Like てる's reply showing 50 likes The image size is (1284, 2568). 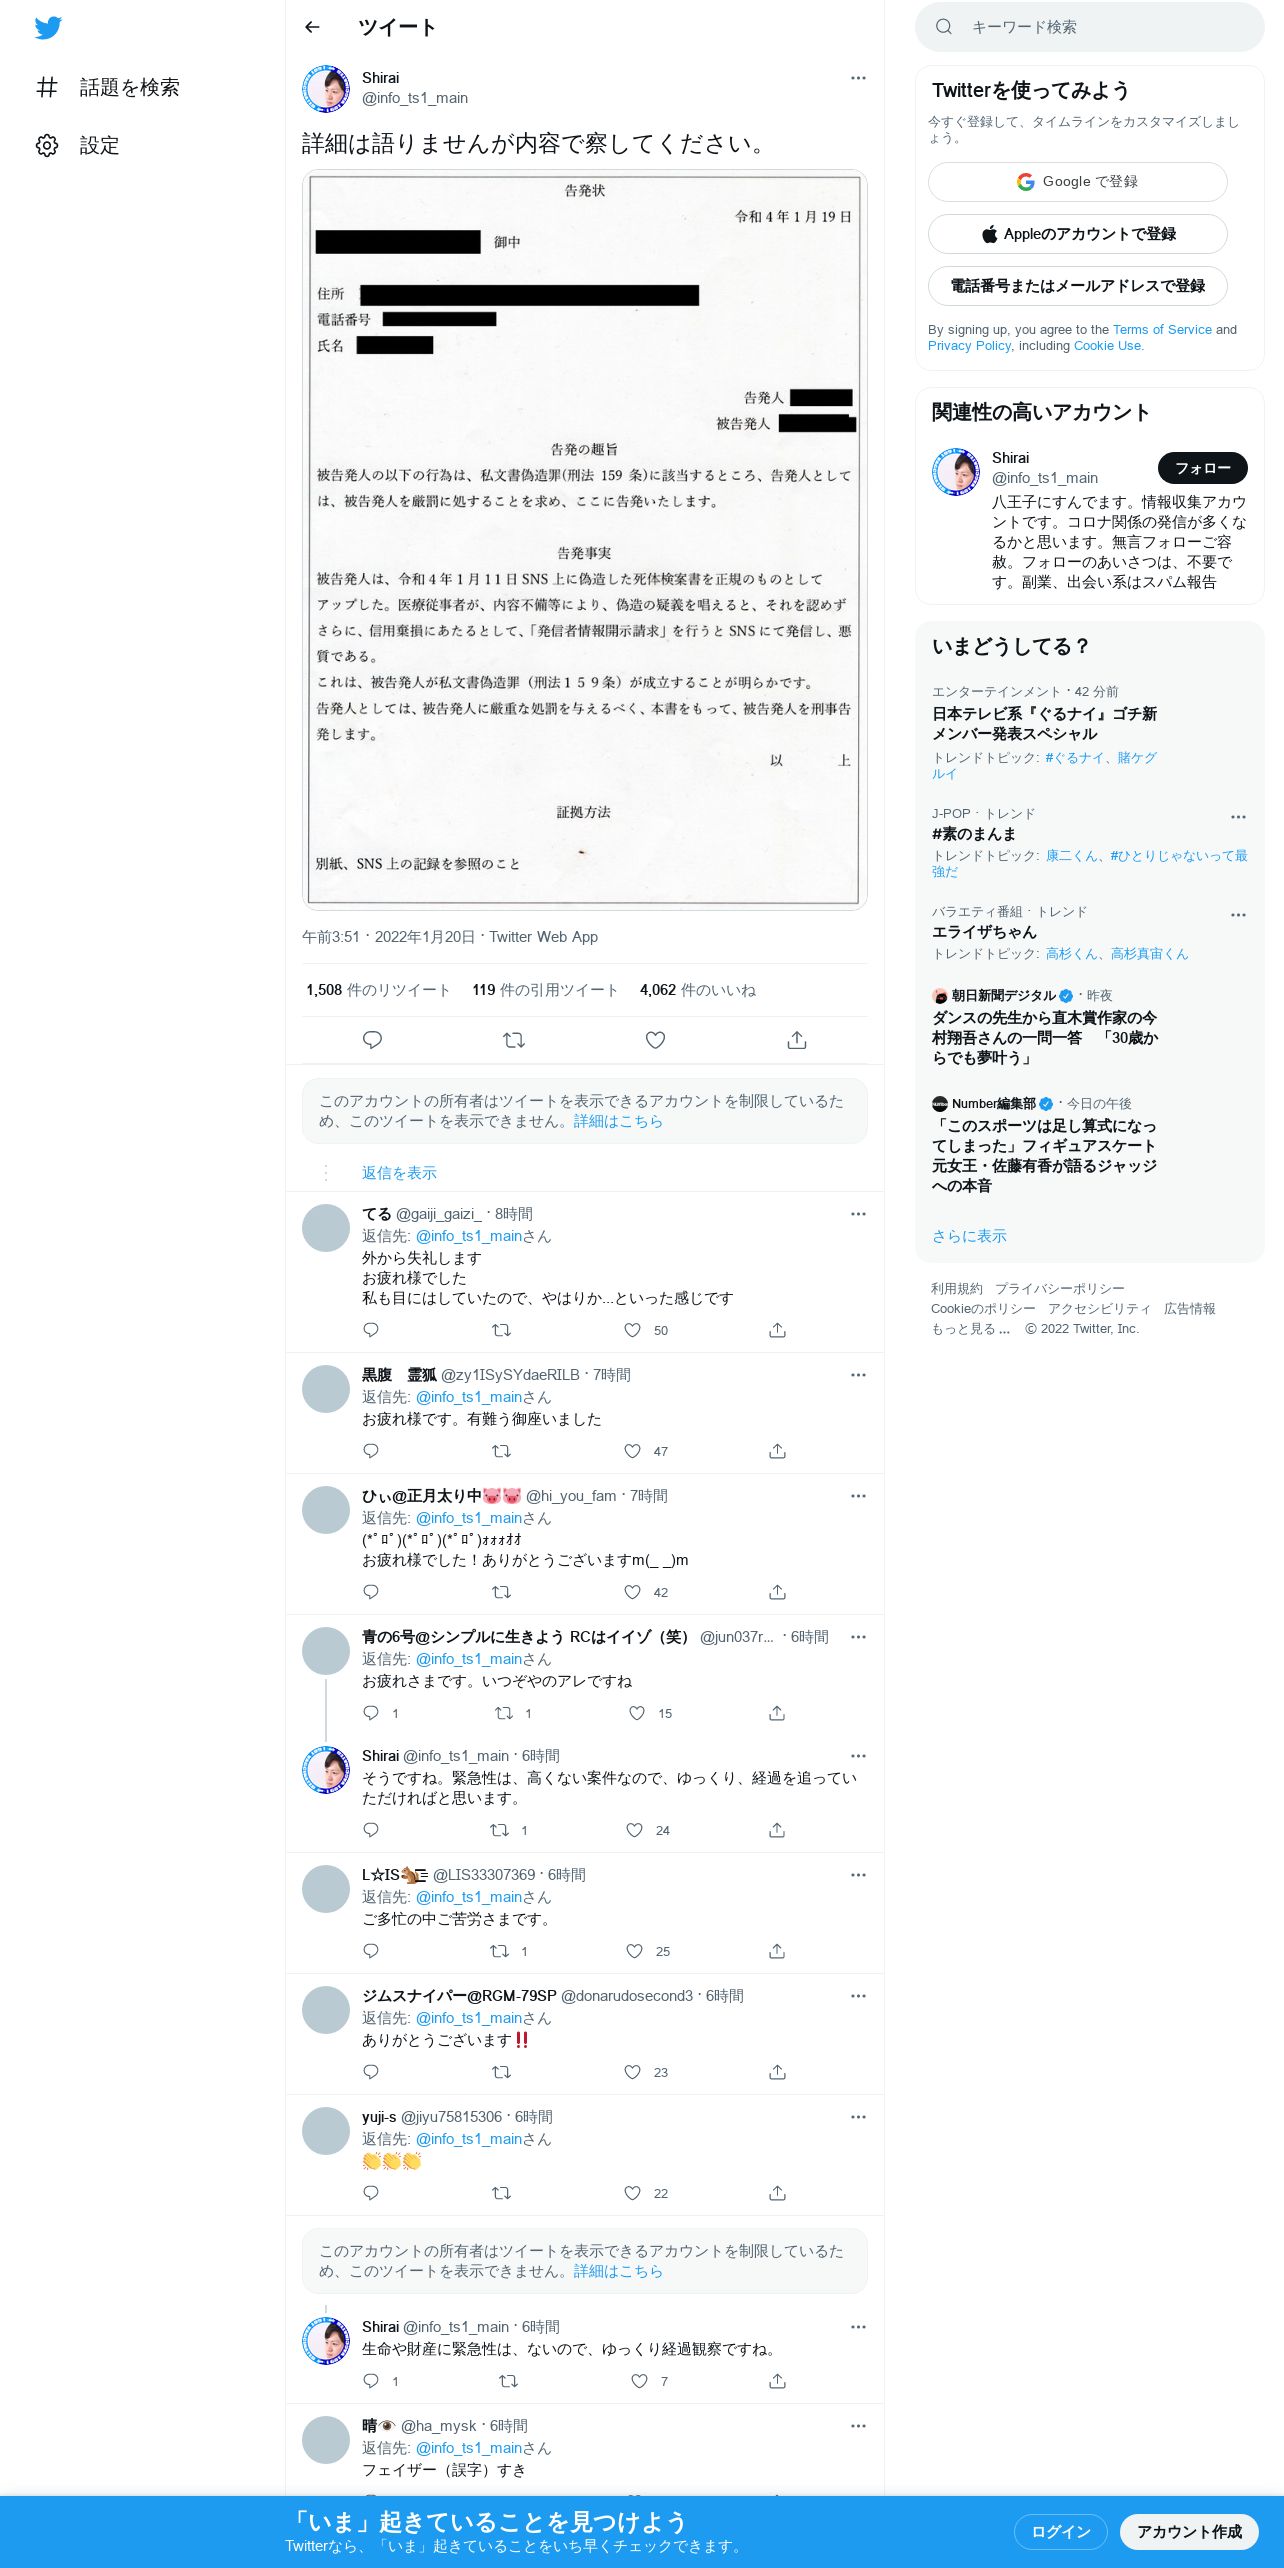coord(632,1330)
